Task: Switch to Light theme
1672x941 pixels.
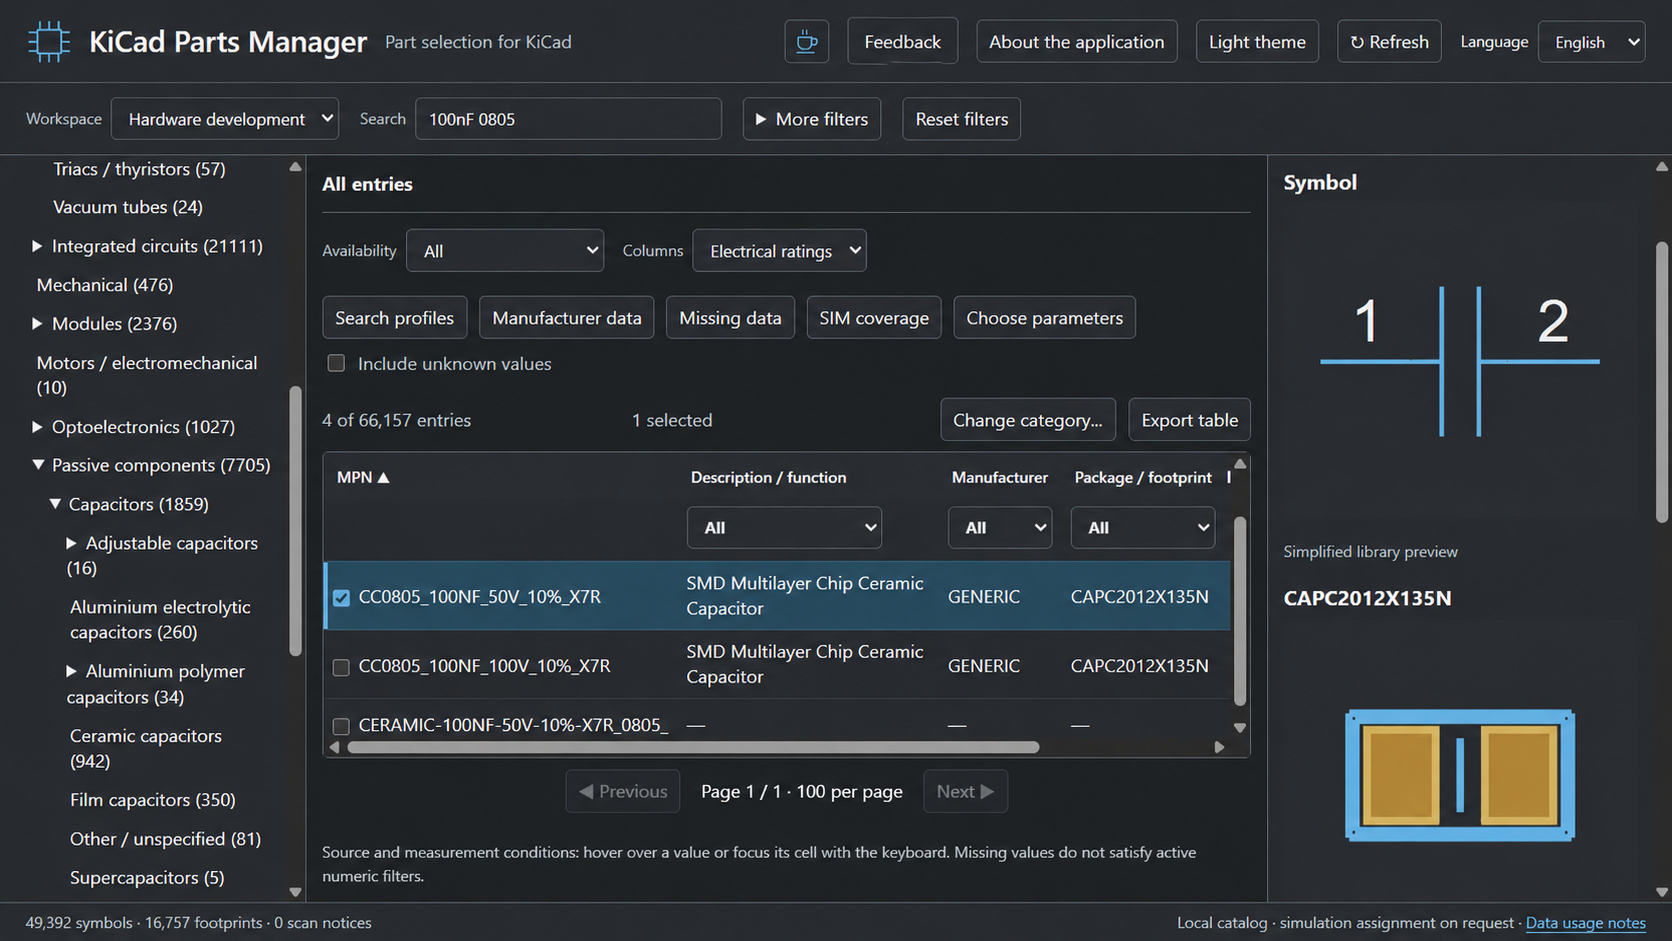Action: pos(1257,42)
